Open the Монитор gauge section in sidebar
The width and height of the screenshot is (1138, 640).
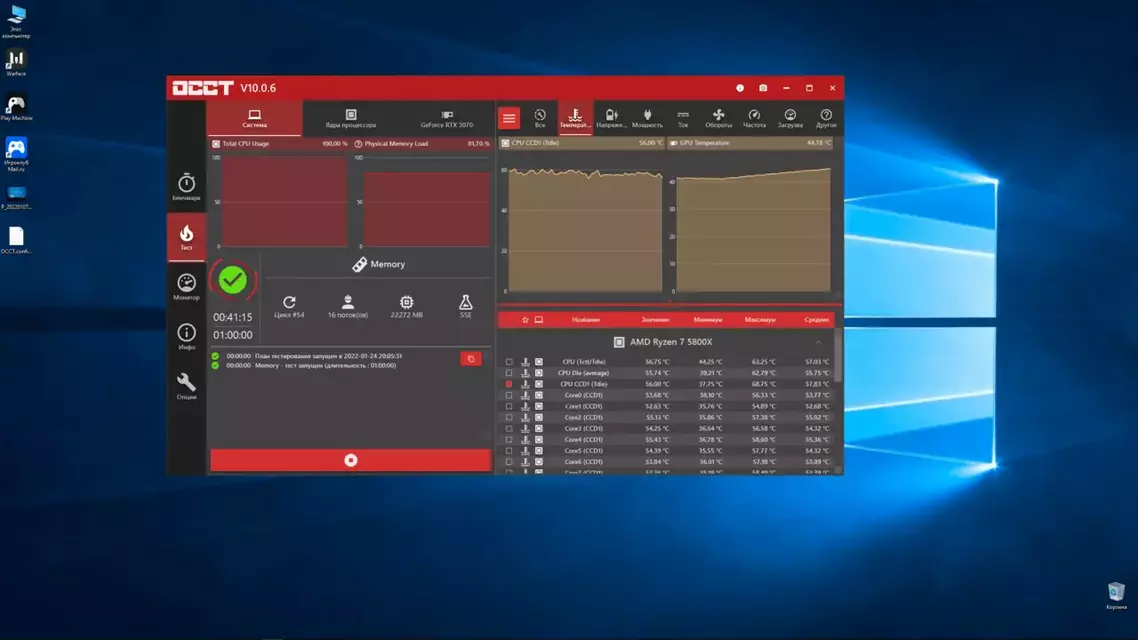tap(187, 287)
